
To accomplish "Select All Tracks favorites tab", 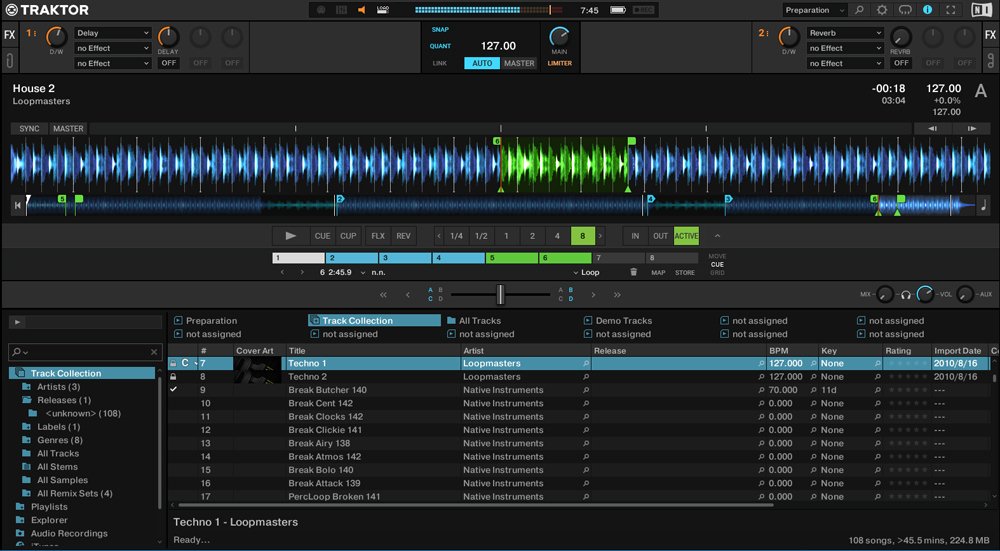I will [480, 321].
